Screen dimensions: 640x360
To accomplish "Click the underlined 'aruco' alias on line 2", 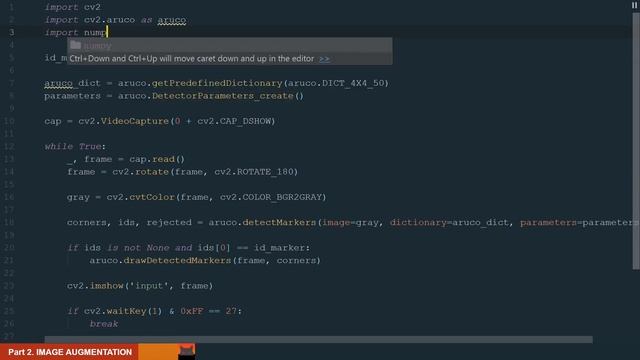I will [x=172, y=20].
